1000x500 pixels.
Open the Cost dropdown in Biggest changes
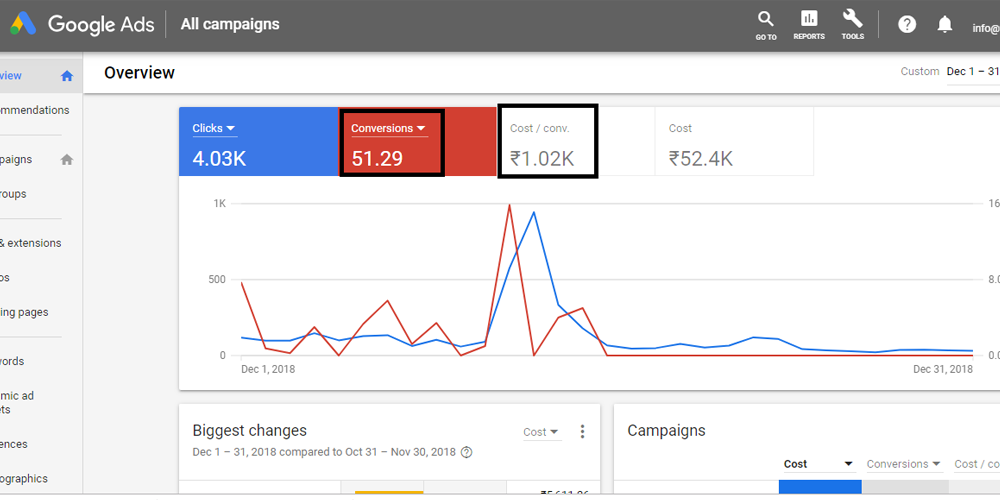(x=541, y=432)
